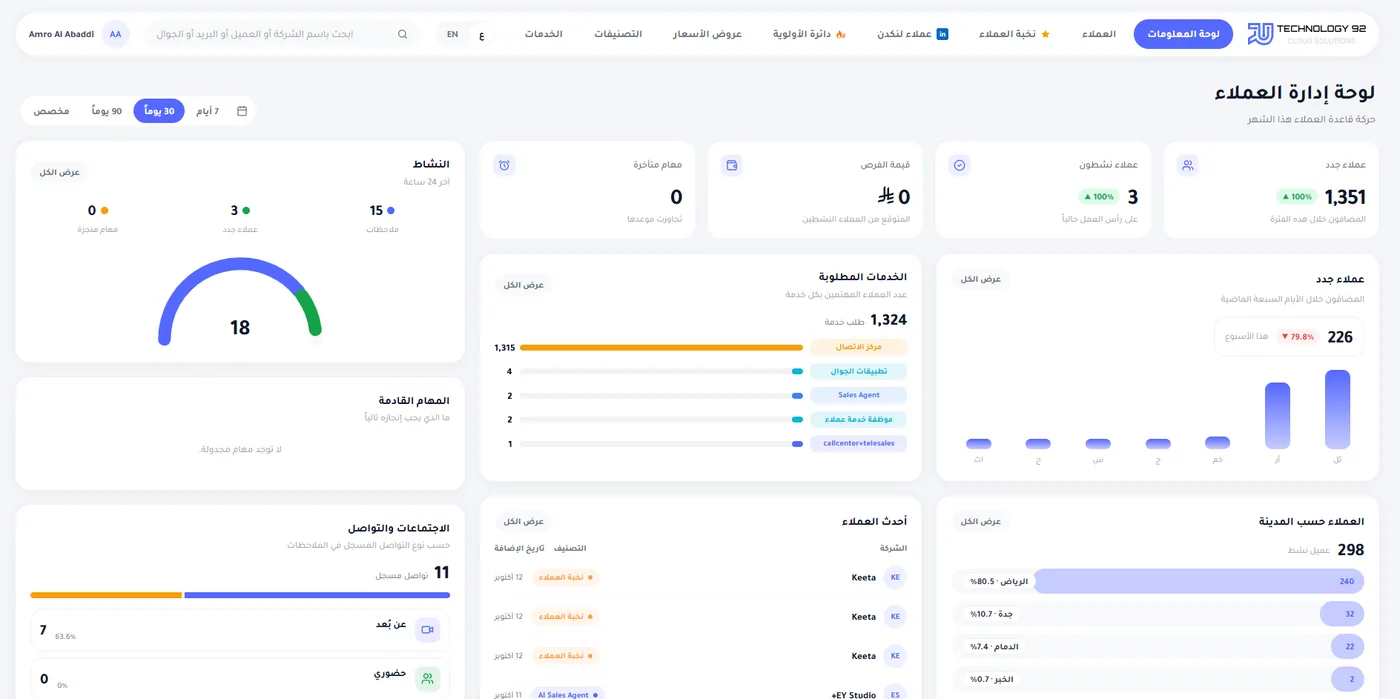Open نخبة العملاء in the navigation

tap(1015, 34)
